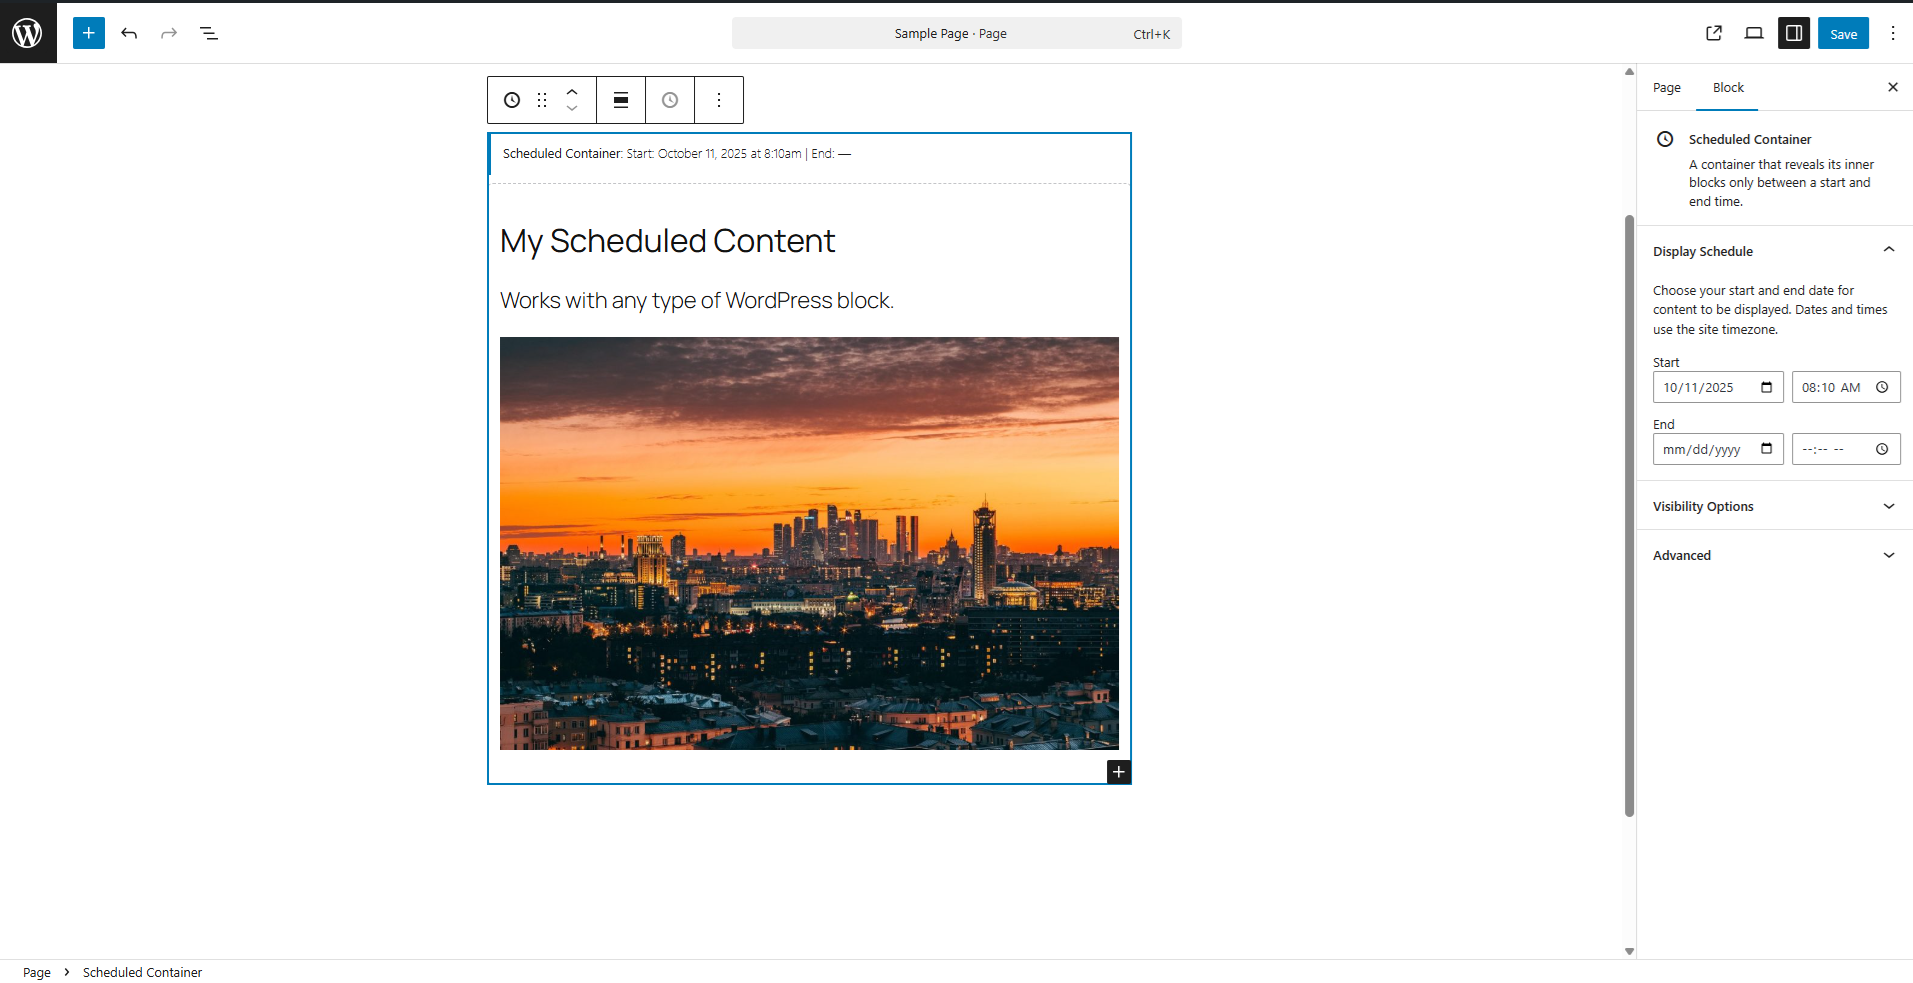Redo the last change

coord(168,33)
